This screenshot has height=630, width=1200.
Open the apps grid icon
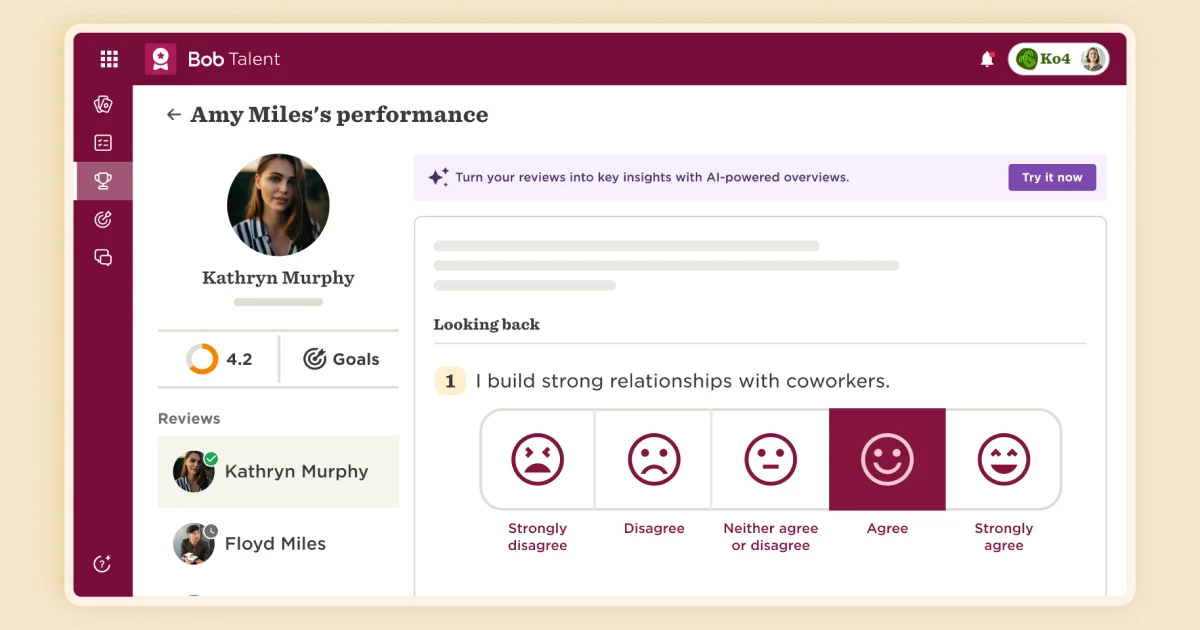click(108, 59)
